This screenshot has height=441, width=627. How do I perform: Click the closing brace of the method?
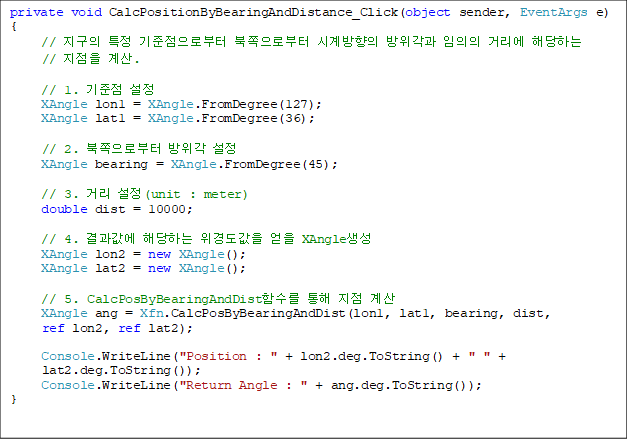tap(14, 399)
